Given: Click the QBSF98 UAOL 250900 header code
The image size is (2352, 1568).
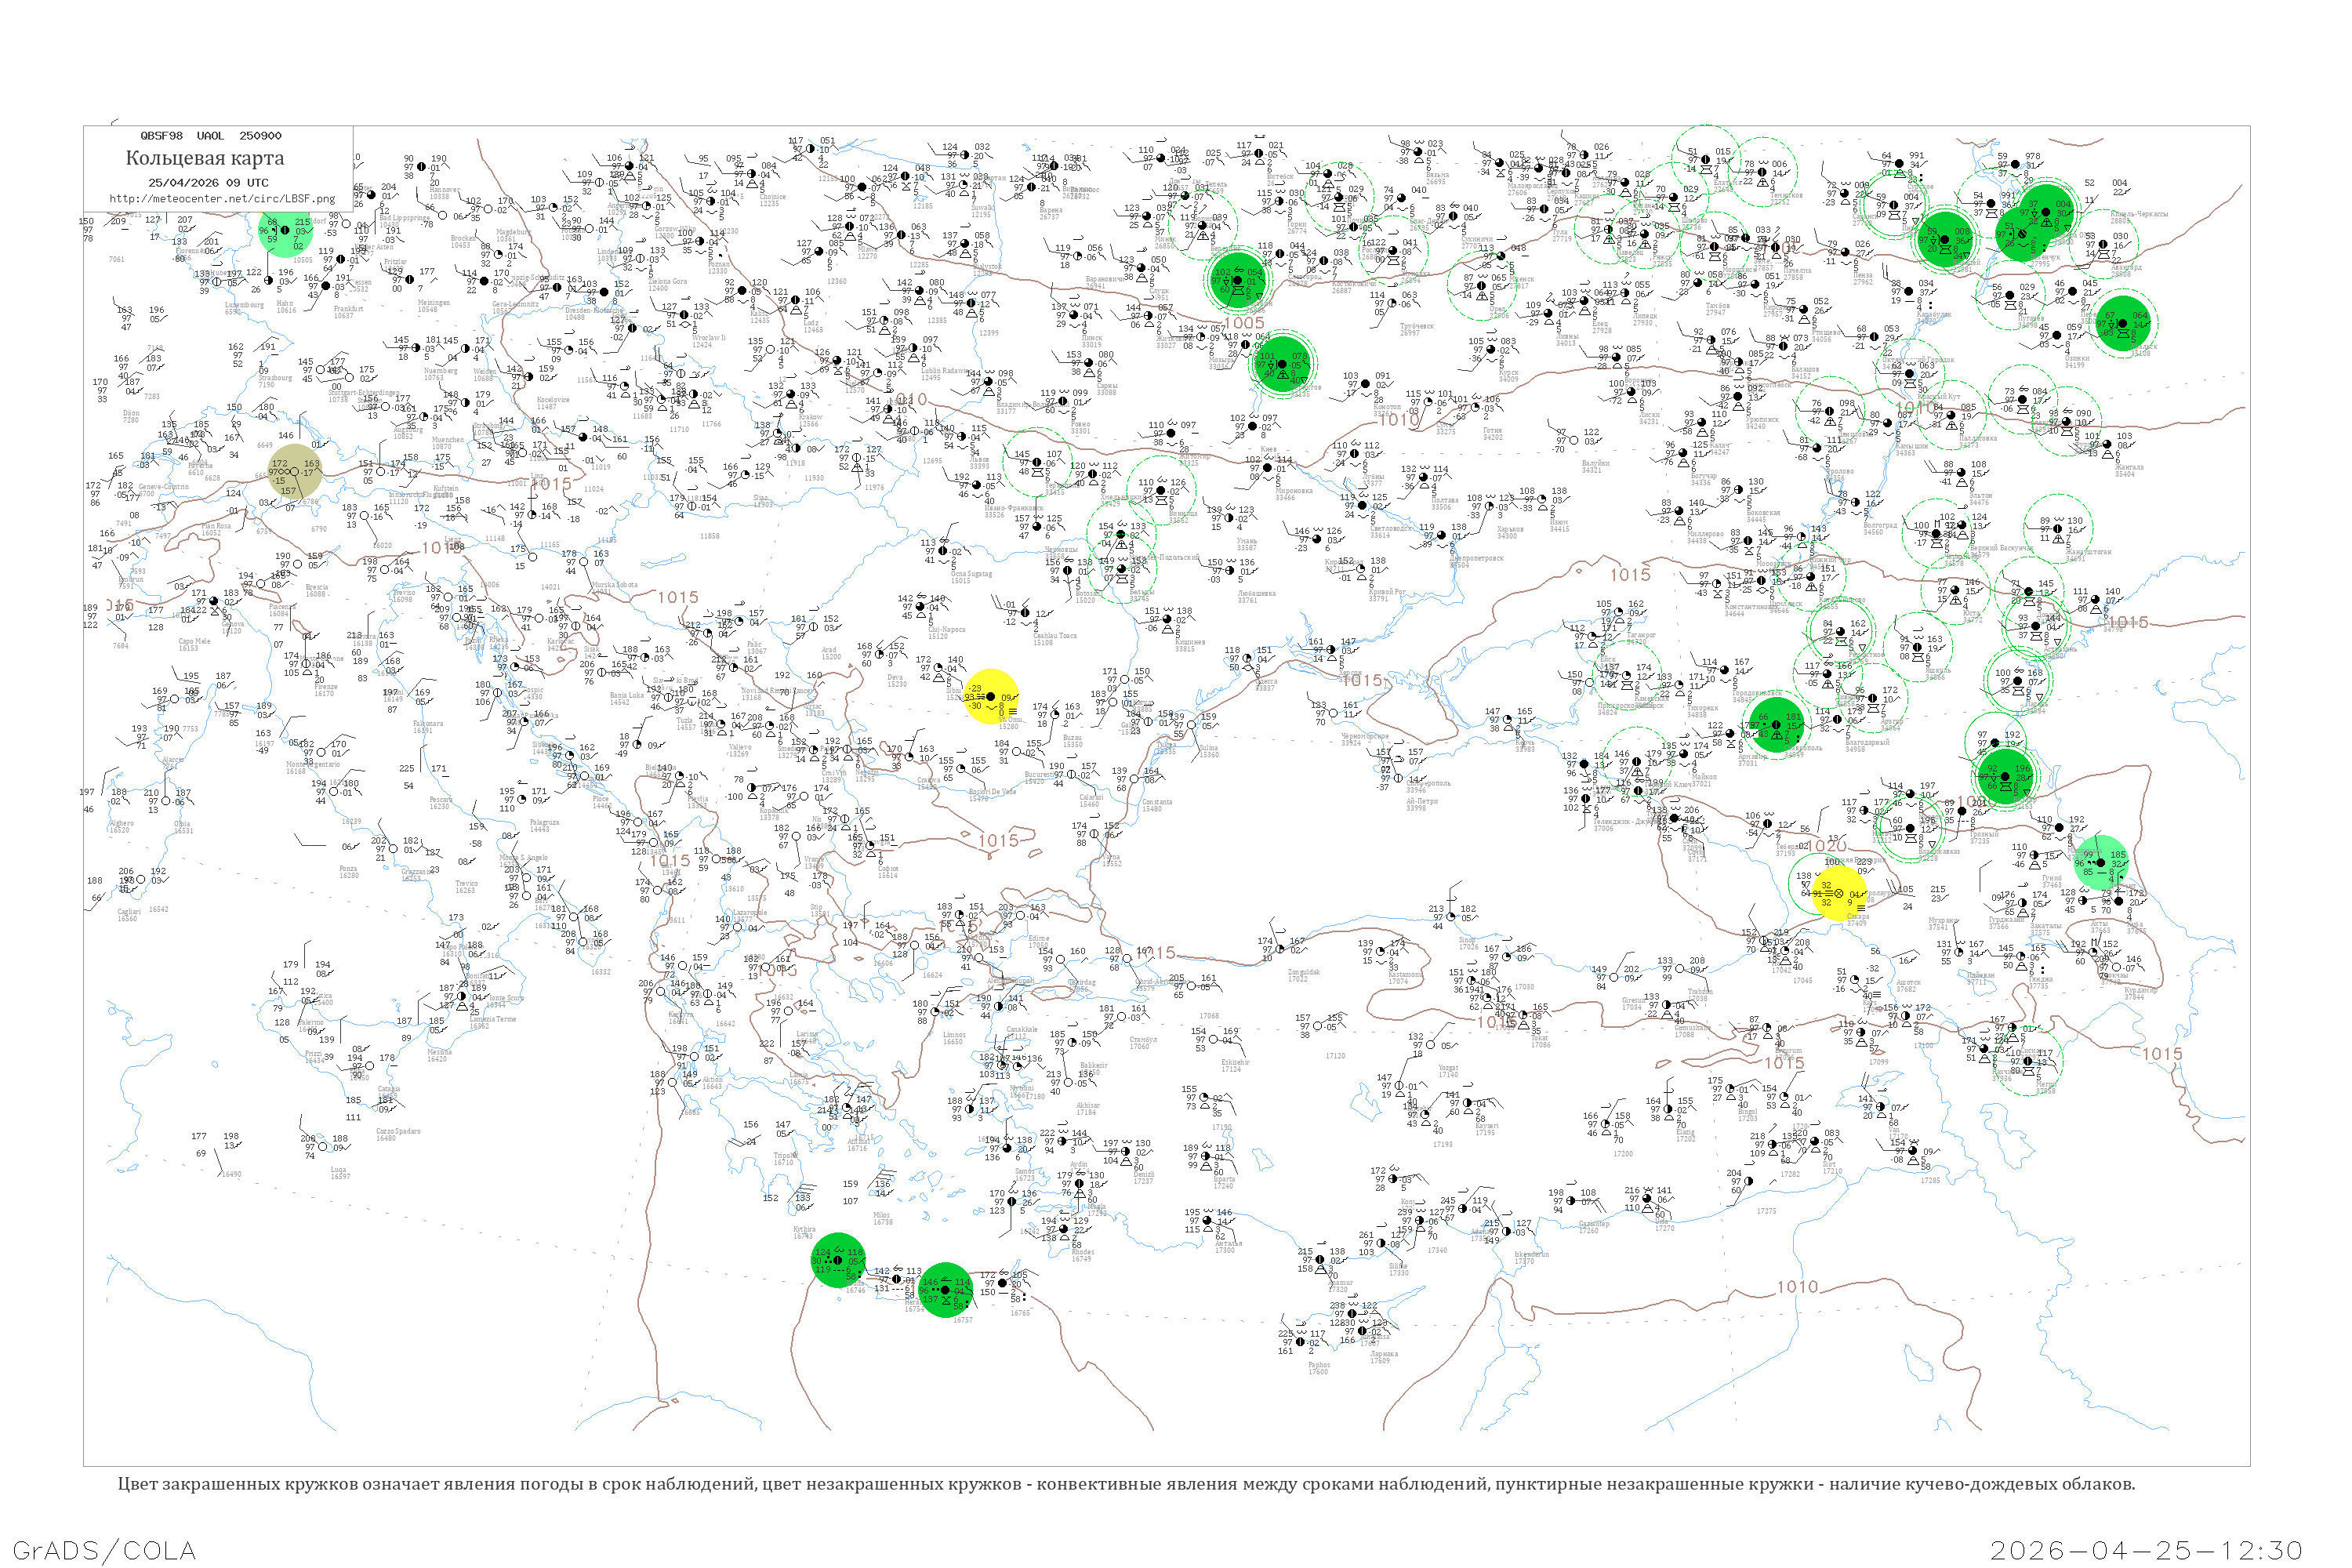Looking at the screenshot, I should [210, 136].
